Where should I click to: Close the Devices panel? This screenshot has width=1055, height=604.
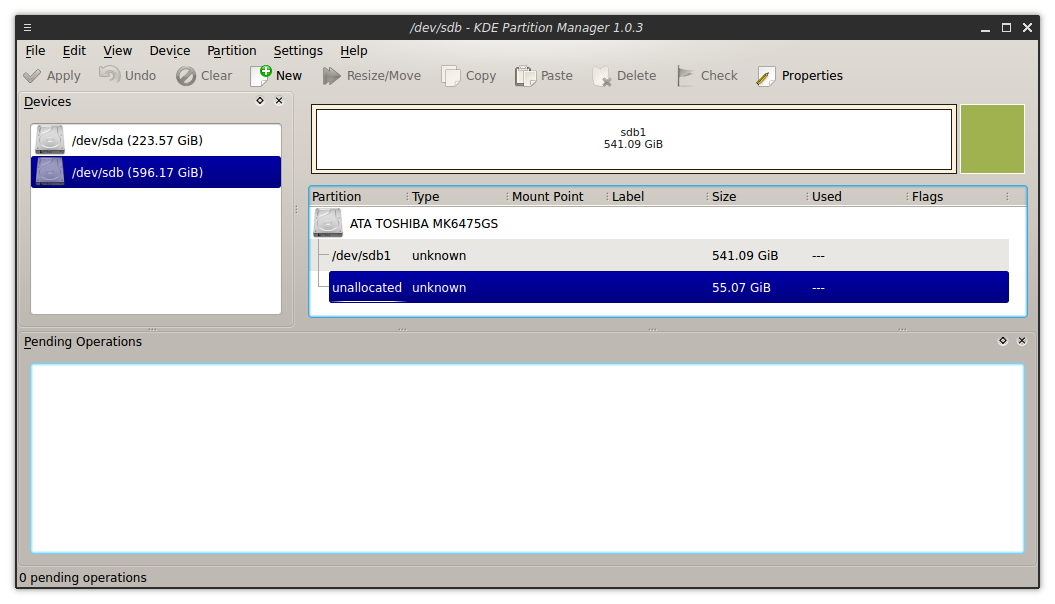pos(279,100)
